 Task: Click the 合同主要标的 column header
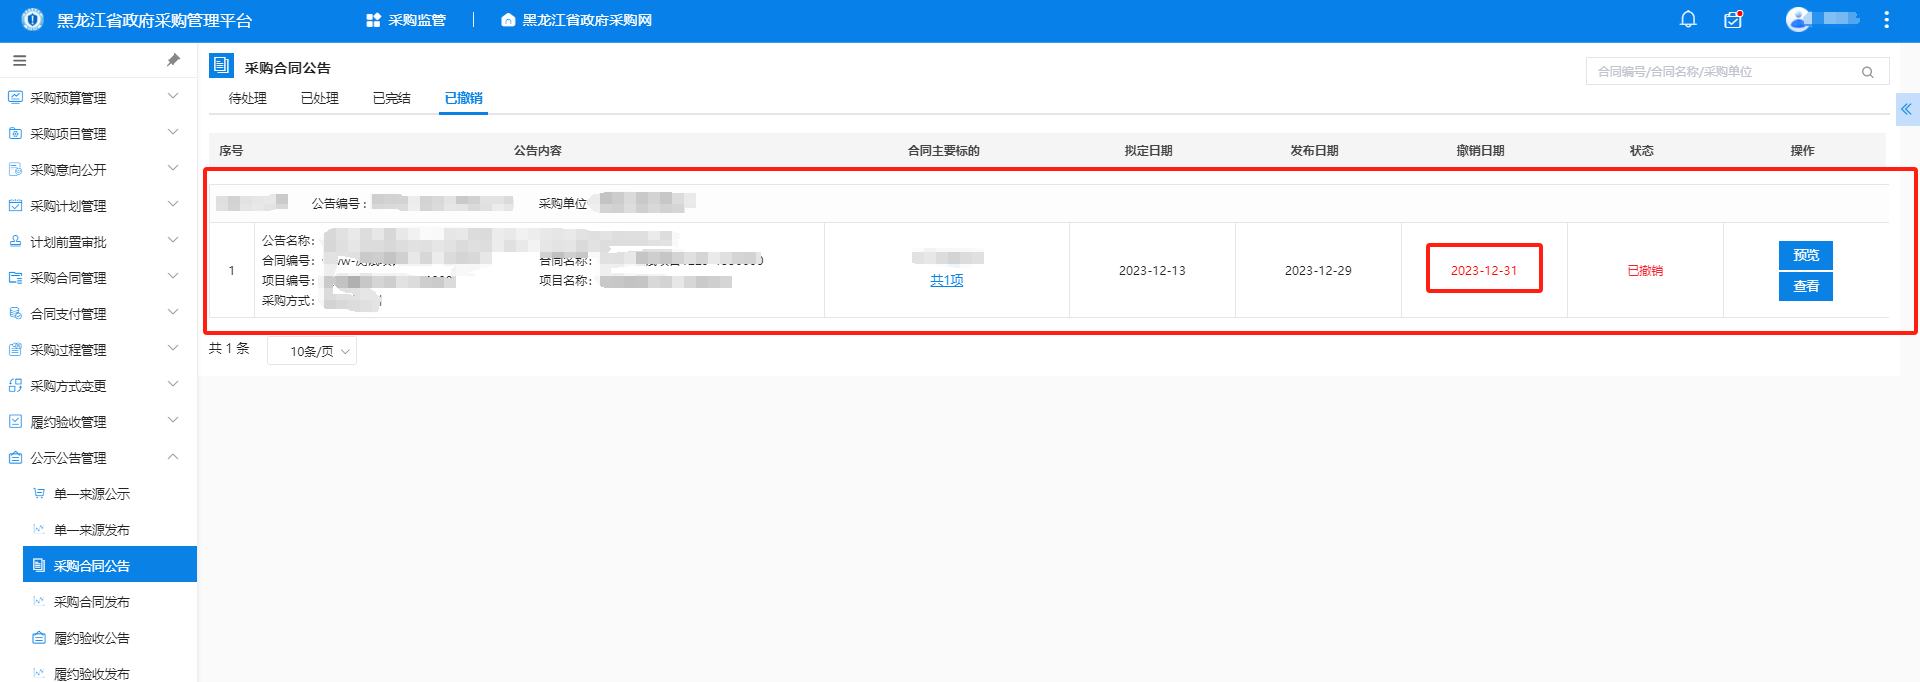944,151
